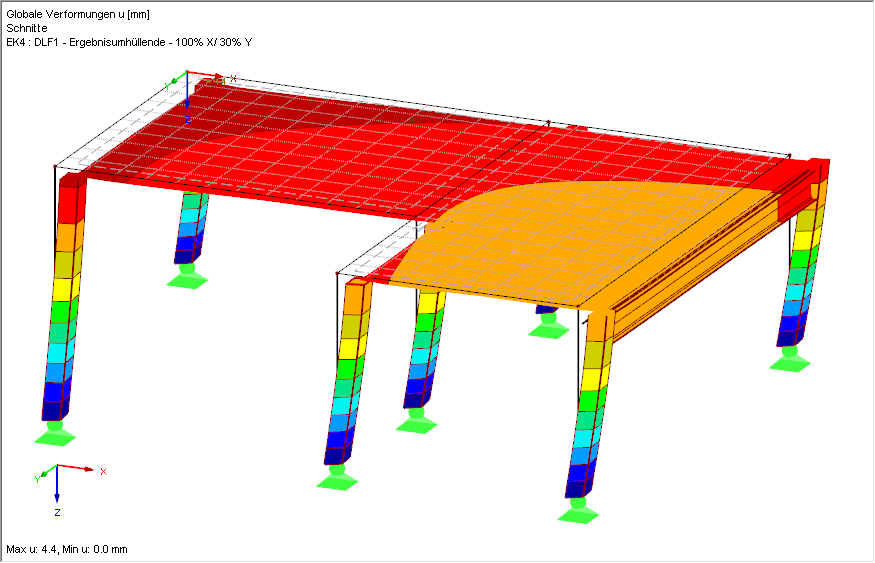Screen dimensions: 875x563
Task: Click the blue Z label of the corner axis triad
Action: (x=57, y=512)
